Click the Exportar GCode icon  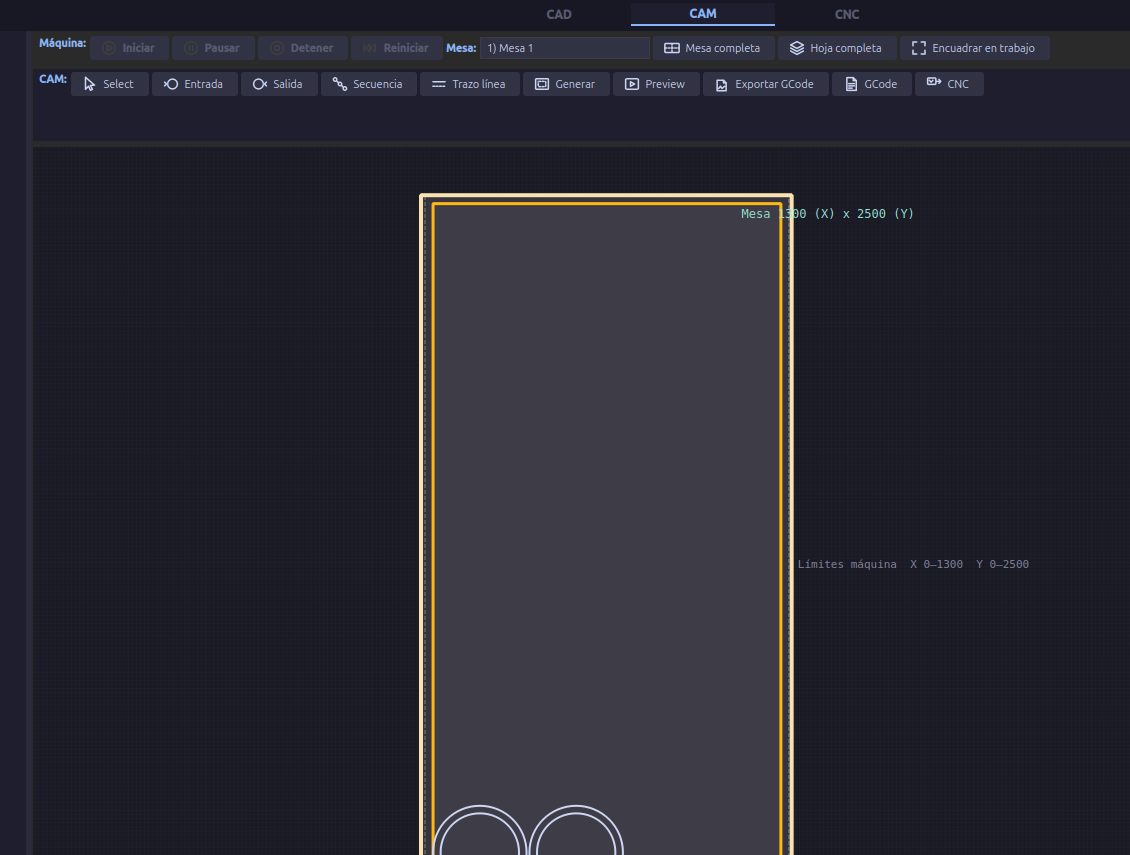(x=721, y=85)
